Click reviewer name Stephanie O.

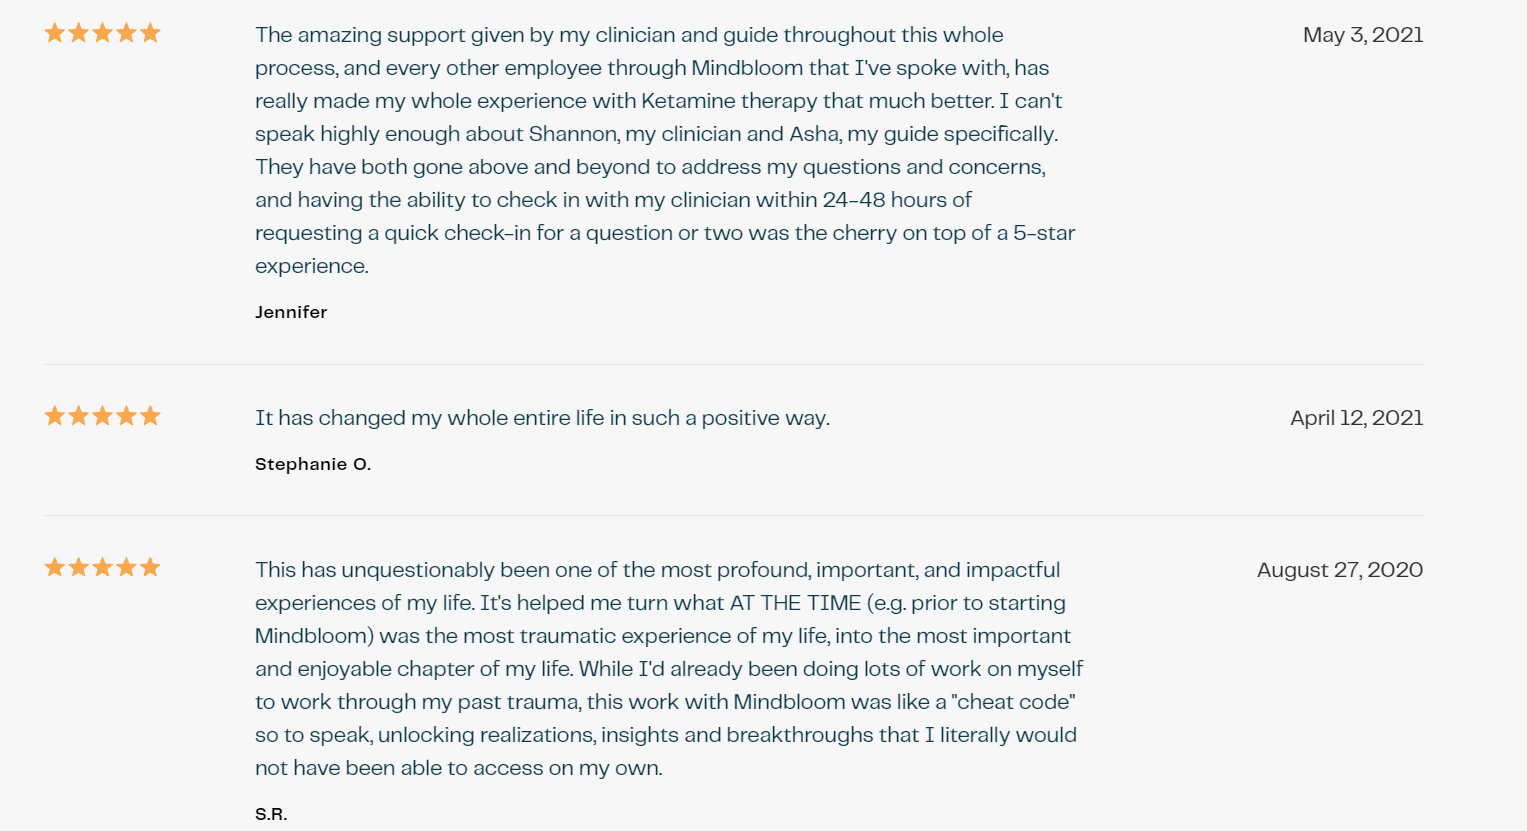coord(313,464)
